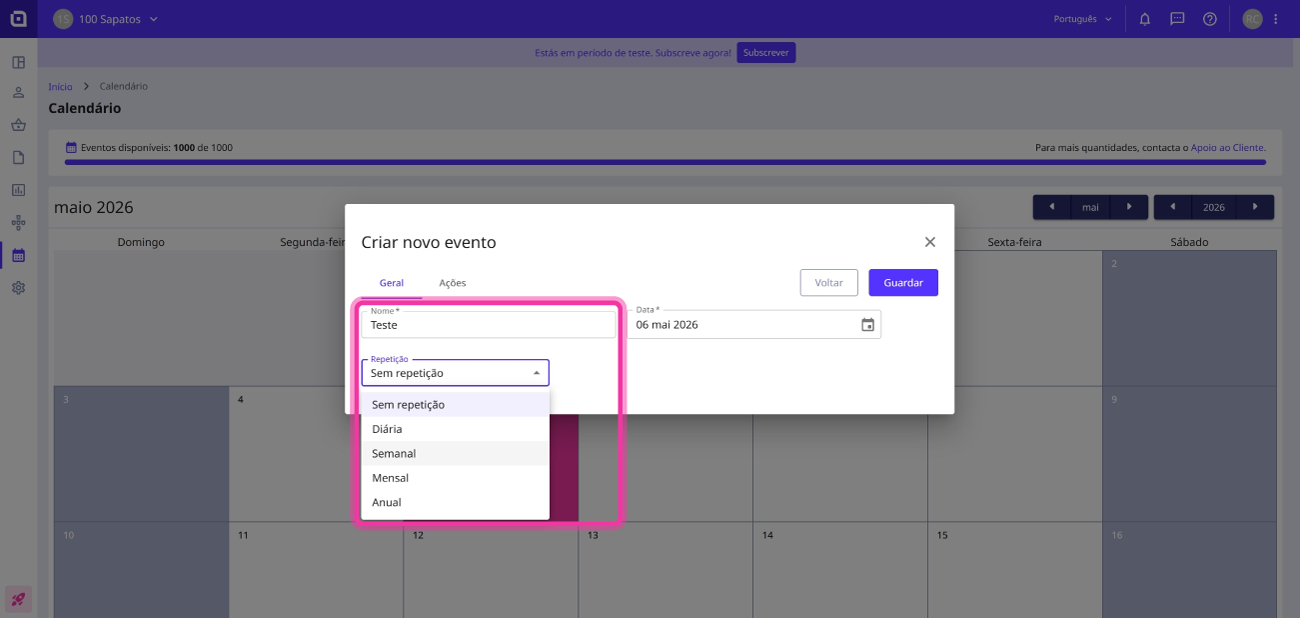Image resolution: width=1300 pixels, height=618 pixels.
Task: Open the Português language dropdown
Action: click(1083, 19)
